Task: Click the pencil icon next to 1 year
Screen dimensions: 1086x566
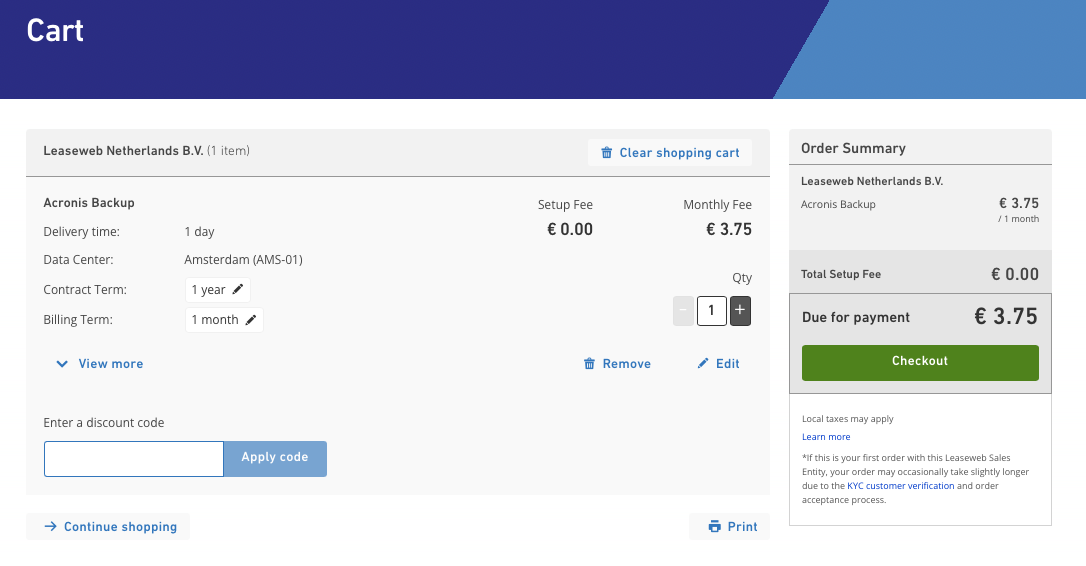Action: point(238,290)
